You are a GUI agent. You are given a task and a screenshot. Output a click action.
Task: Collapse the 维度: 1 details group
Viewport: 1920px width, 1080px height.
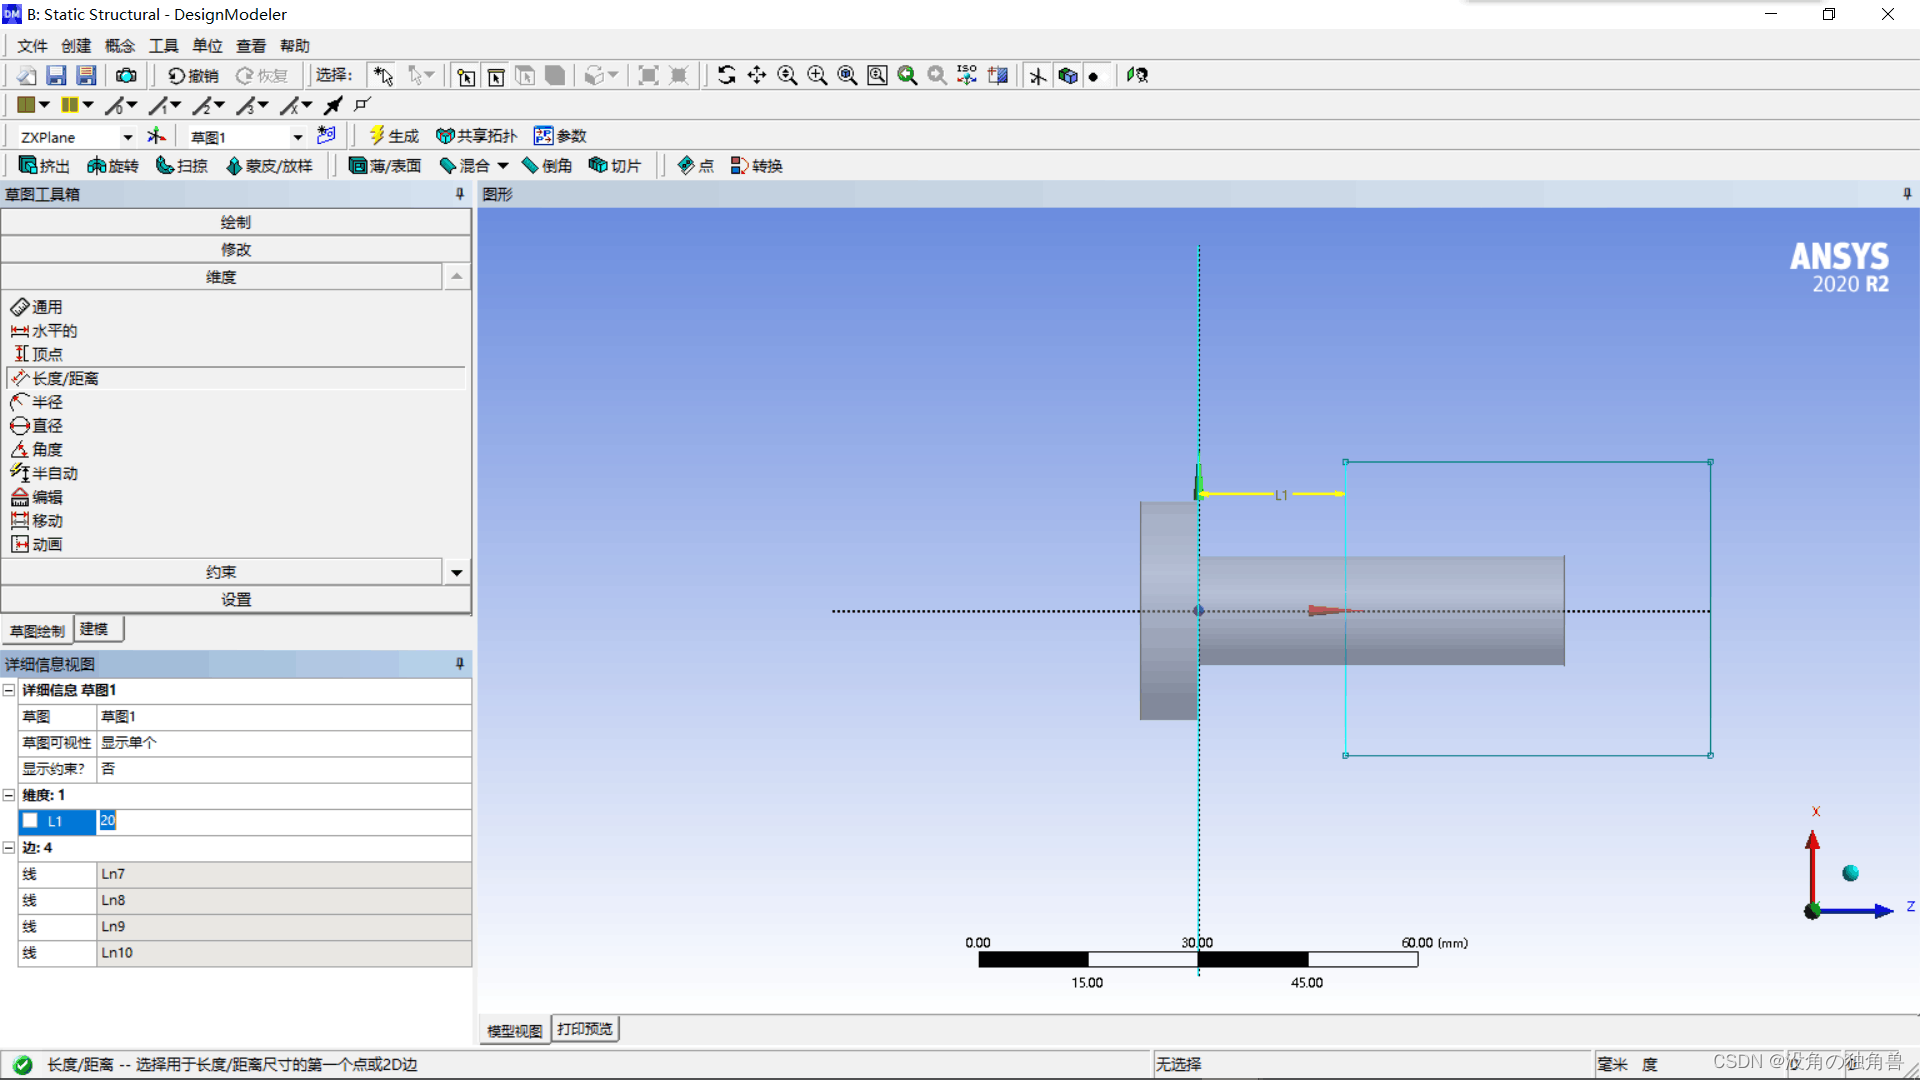[9, 795]
